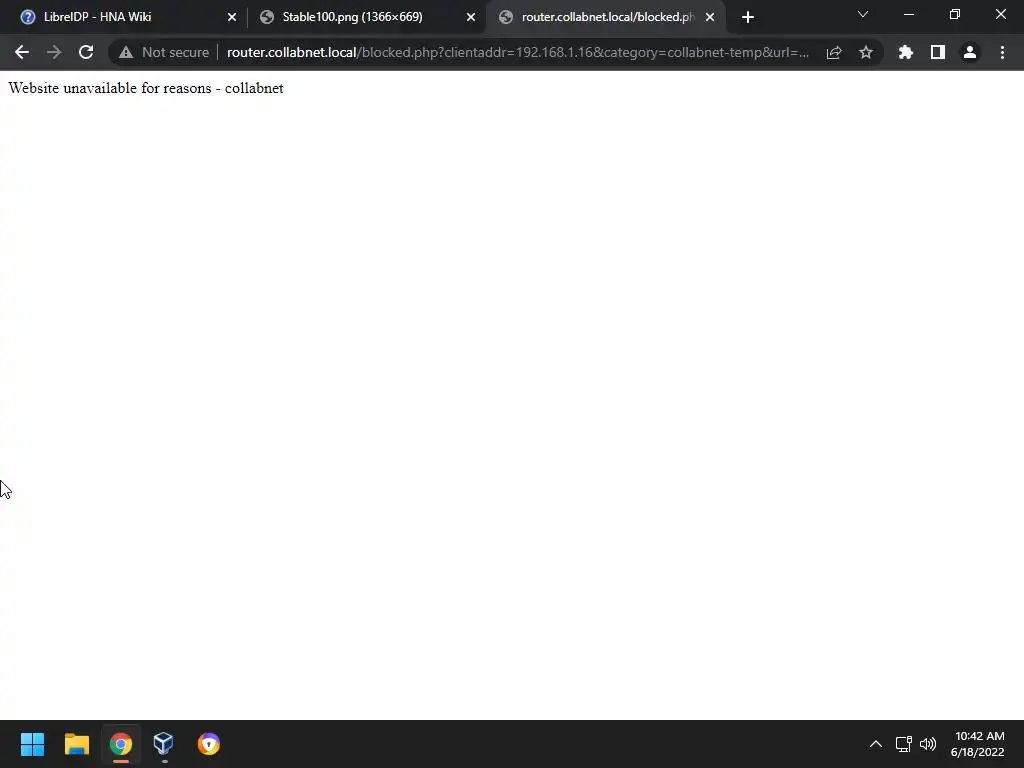Click the address bar URL text

pos(517,52)
